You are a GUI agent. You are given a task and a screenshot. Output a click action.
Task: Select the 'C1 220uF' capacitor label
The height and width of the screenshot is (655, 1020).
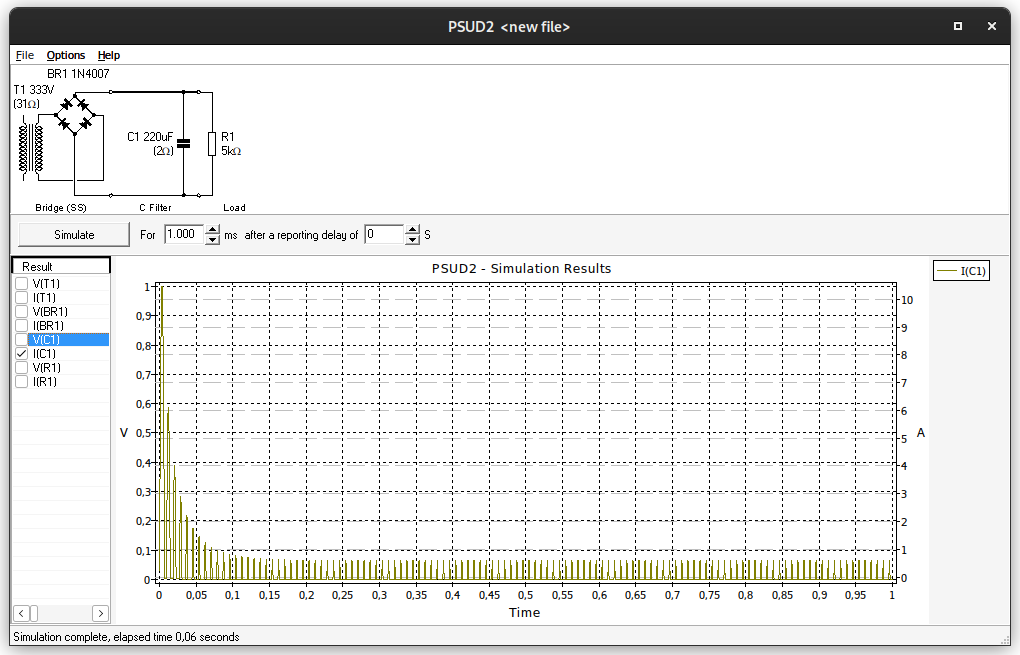(150, 137)
